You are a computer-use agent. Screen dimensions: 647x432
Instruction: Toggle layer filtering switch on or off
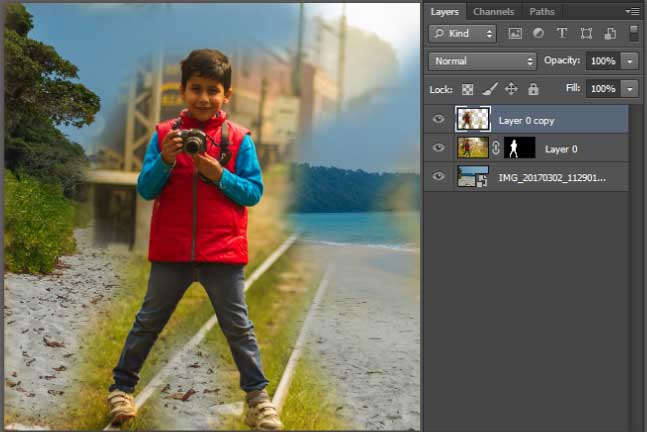click(634, 33)
